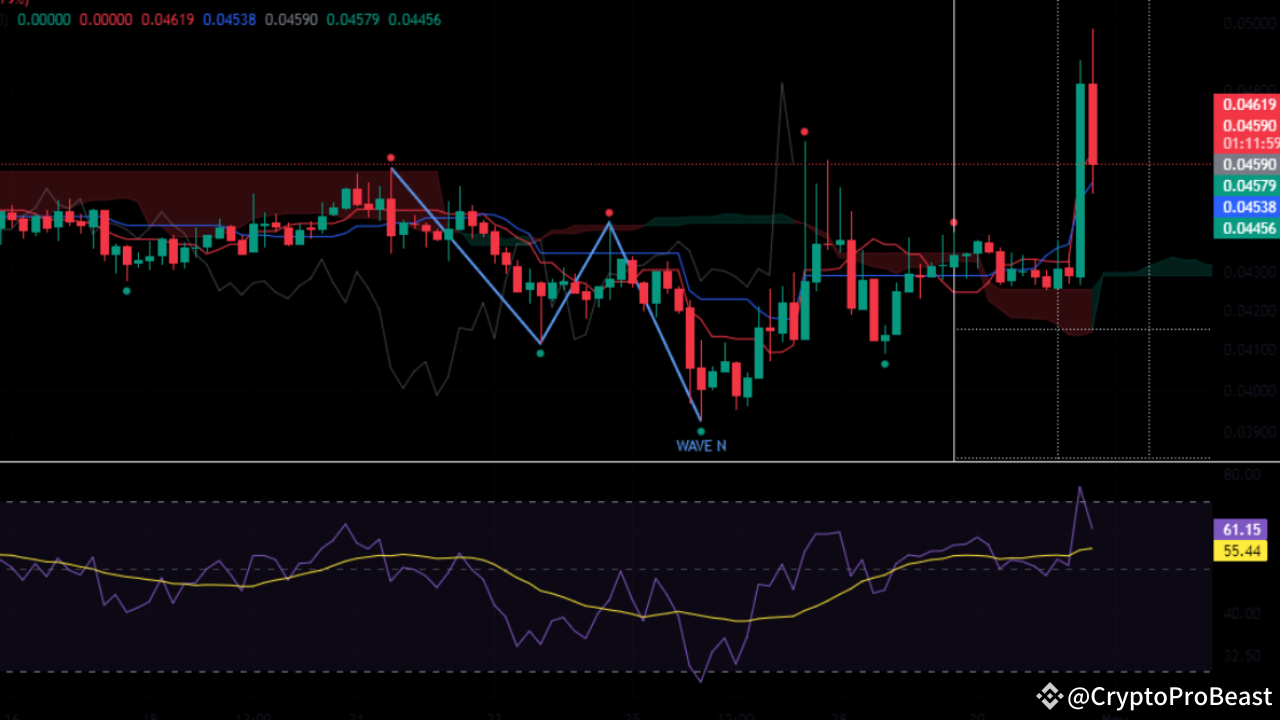
Task: Click the yellow RSI MA value 55.44
Action: point(1240,550)
